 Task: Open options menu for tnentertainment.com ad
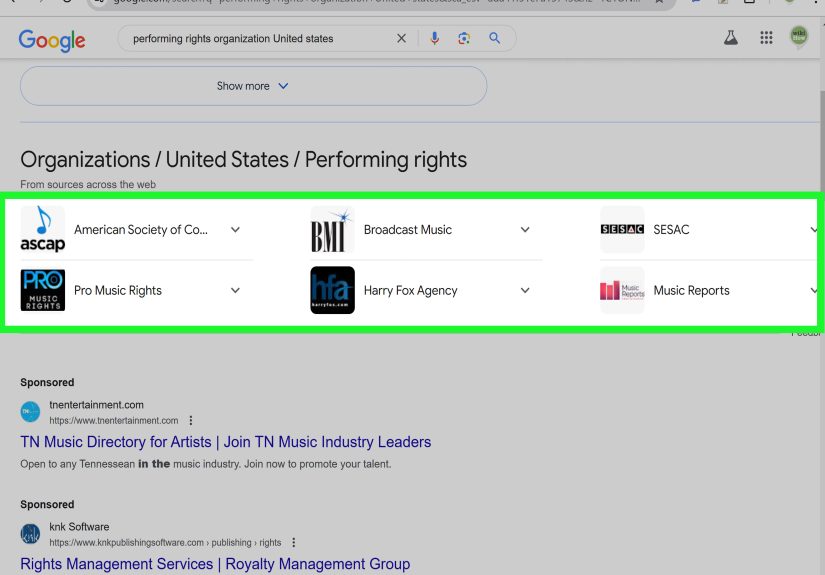[x=191, y=421]
